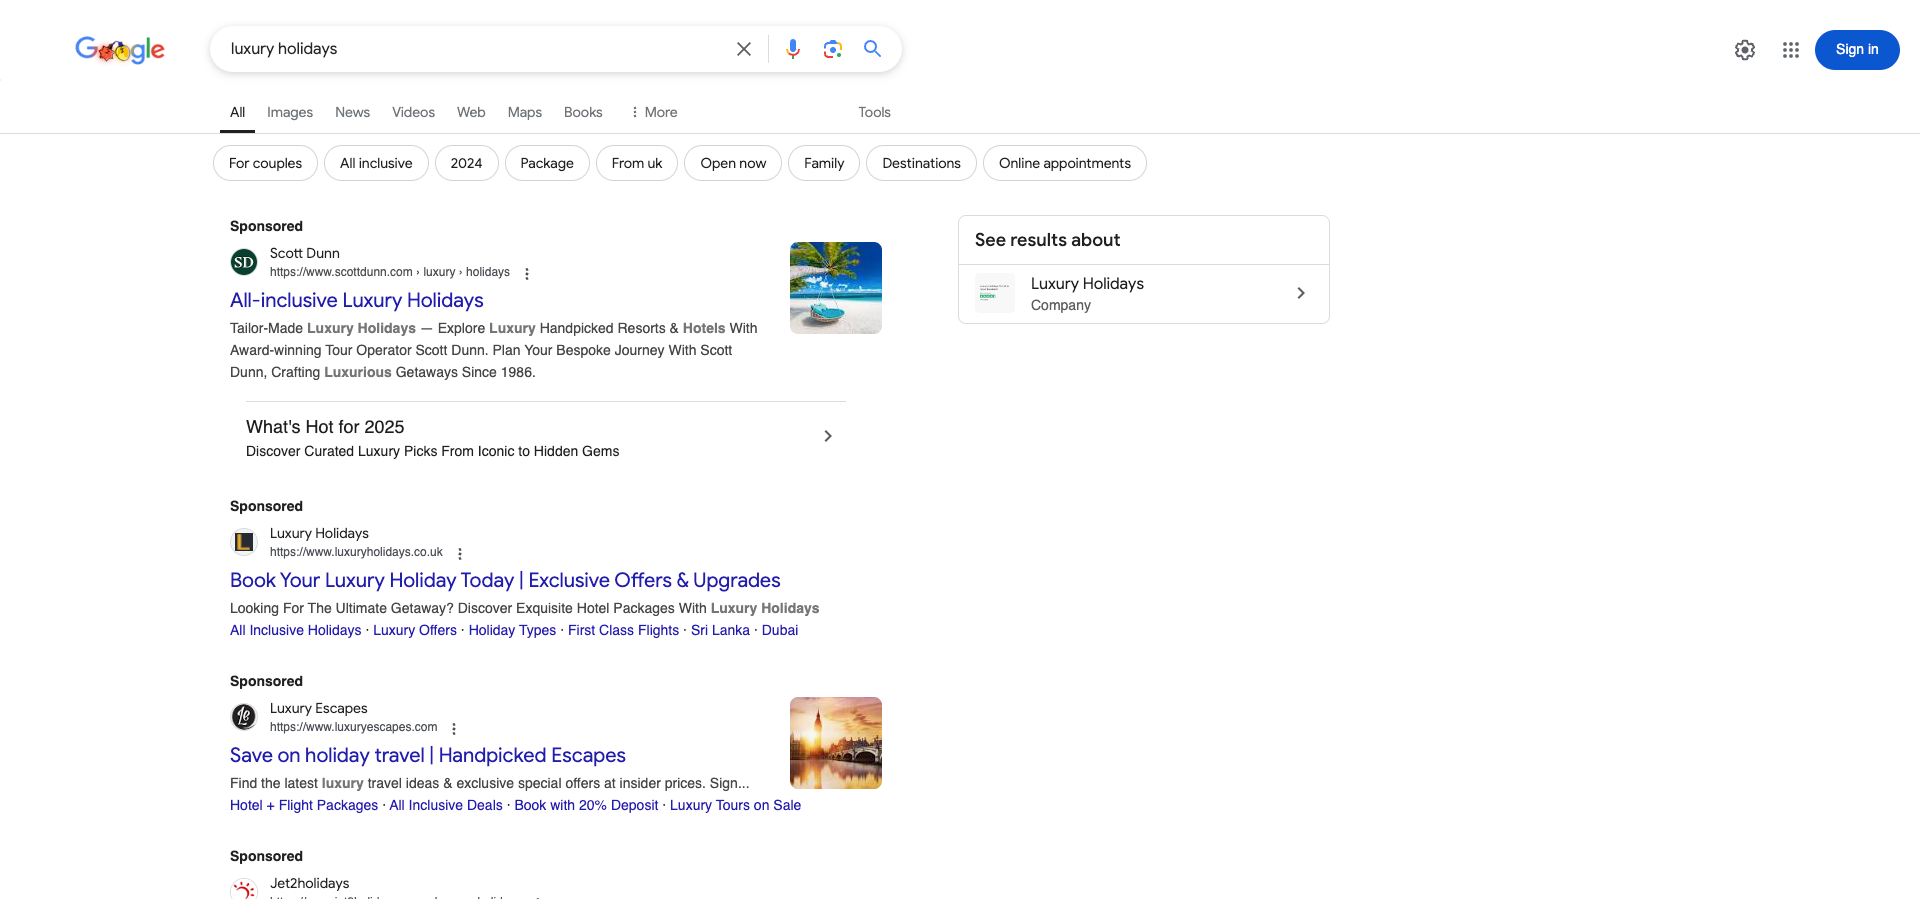The height and width of the screenshot is (899, 1920).
Task: Expand What's Hot for 2025 chevron
Action: (828, 436)
